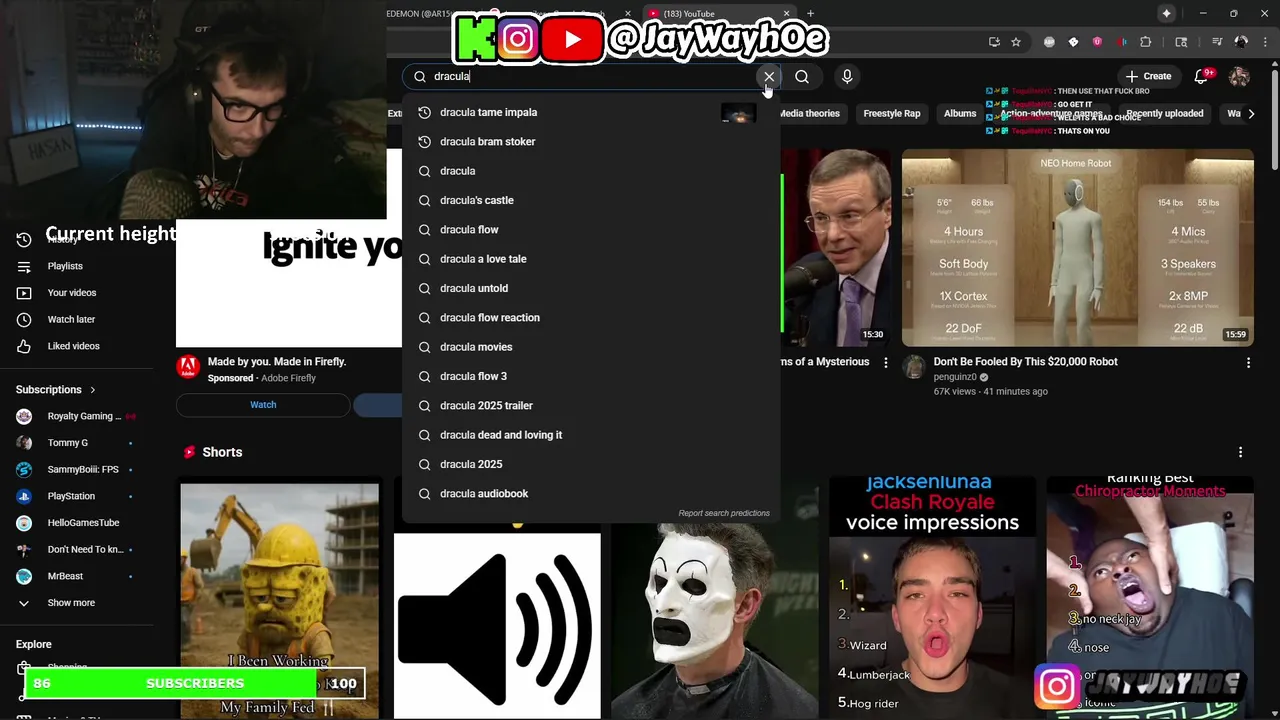The height and width of the screenshot is (720, 1280).
Task: Open Liked videos in the sidebar
Action: (x=74, y=346)
